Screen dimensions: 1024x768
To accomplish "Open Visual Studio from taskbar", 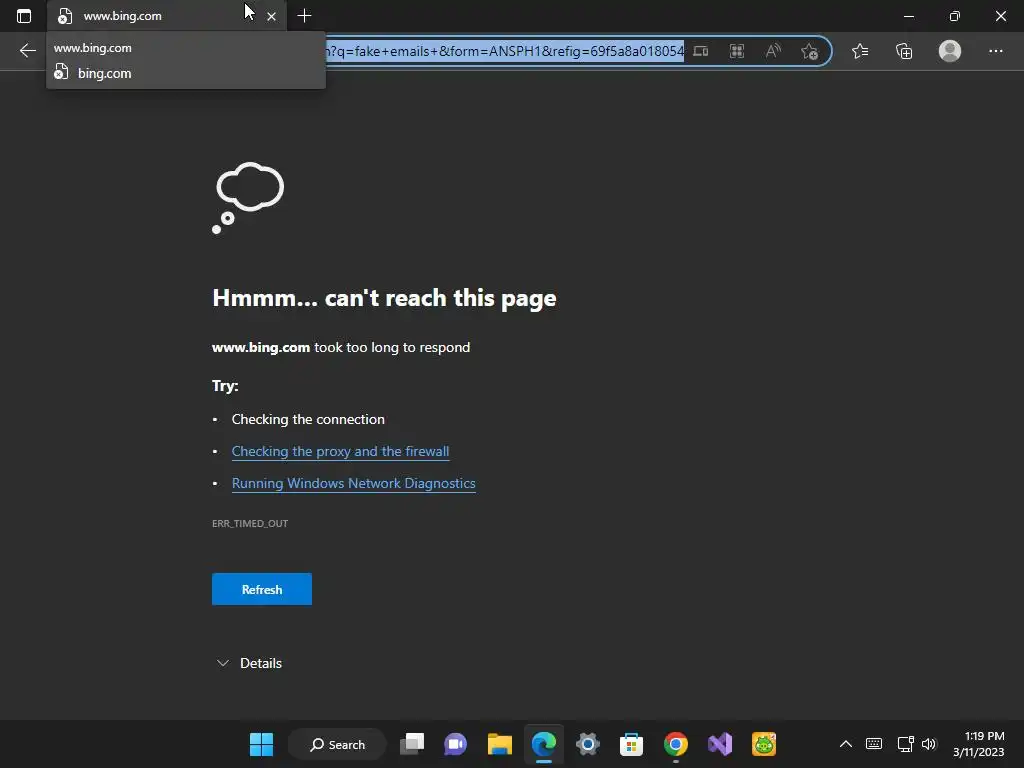I will [720, 744].
